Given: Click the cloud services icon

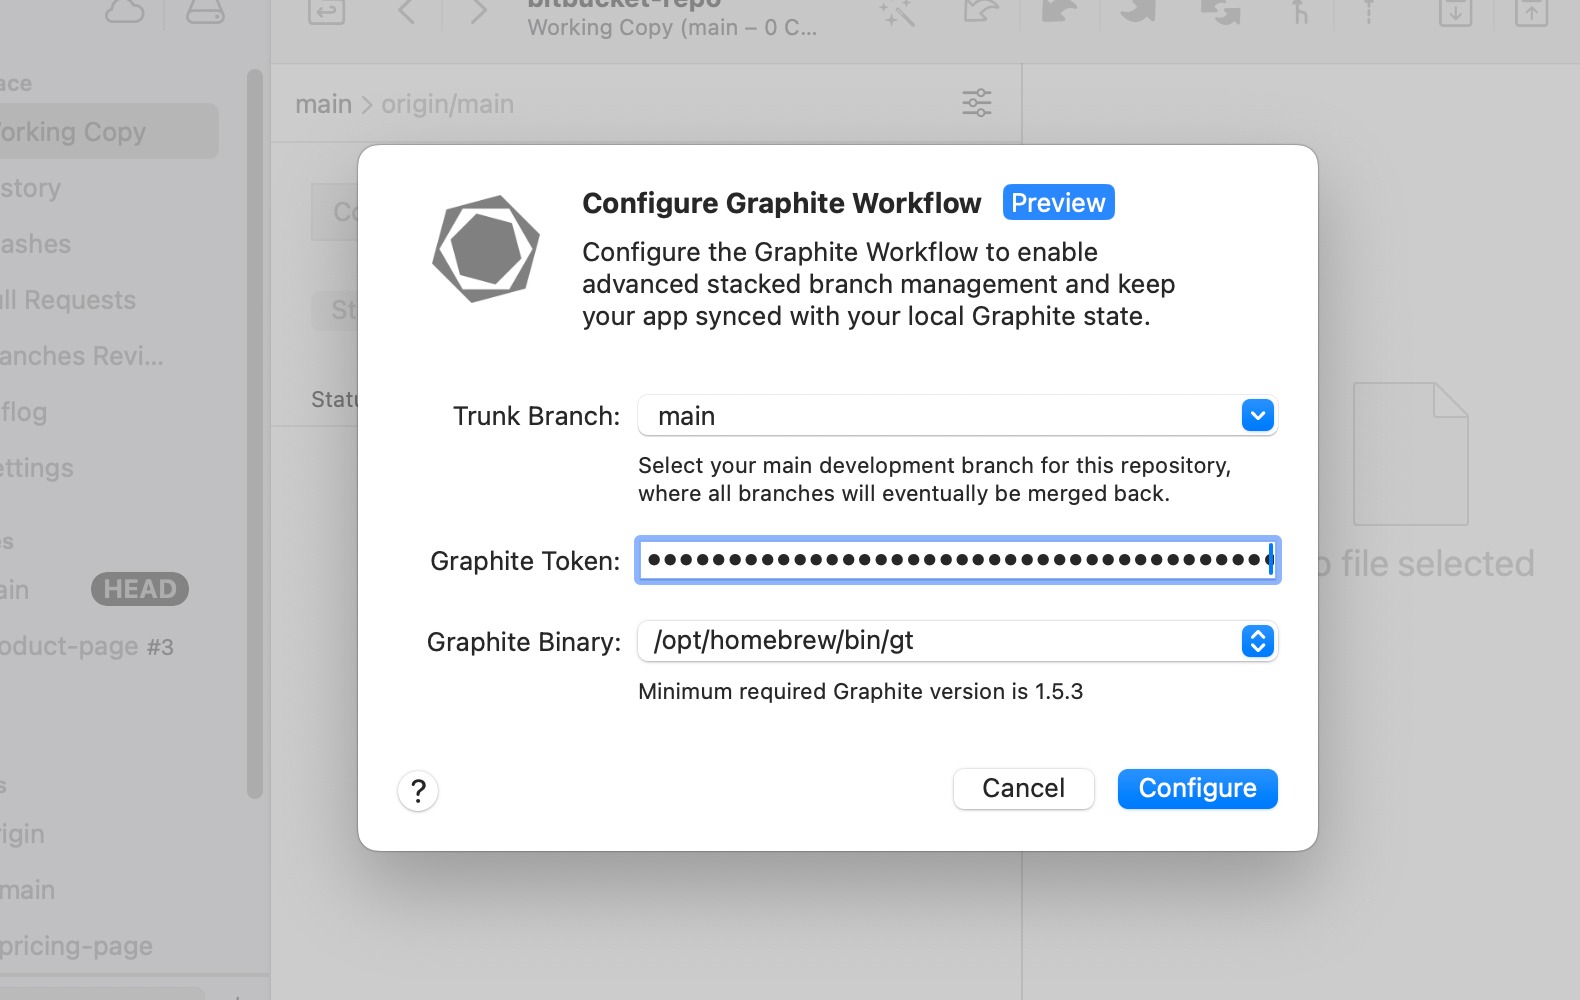Looking at the screenshot, I should 125,12.
